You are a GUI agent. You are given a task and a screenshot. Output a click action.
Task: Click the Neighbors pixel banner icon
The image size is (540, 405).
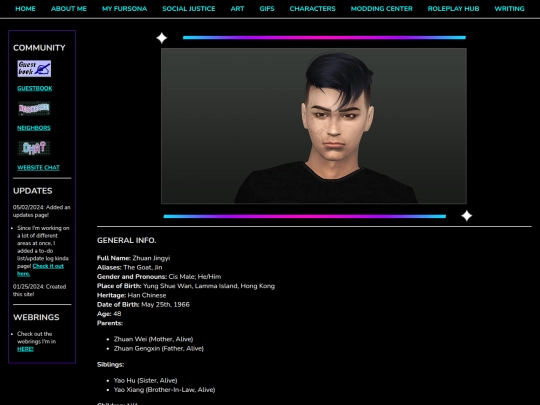(x=34, y=108)
